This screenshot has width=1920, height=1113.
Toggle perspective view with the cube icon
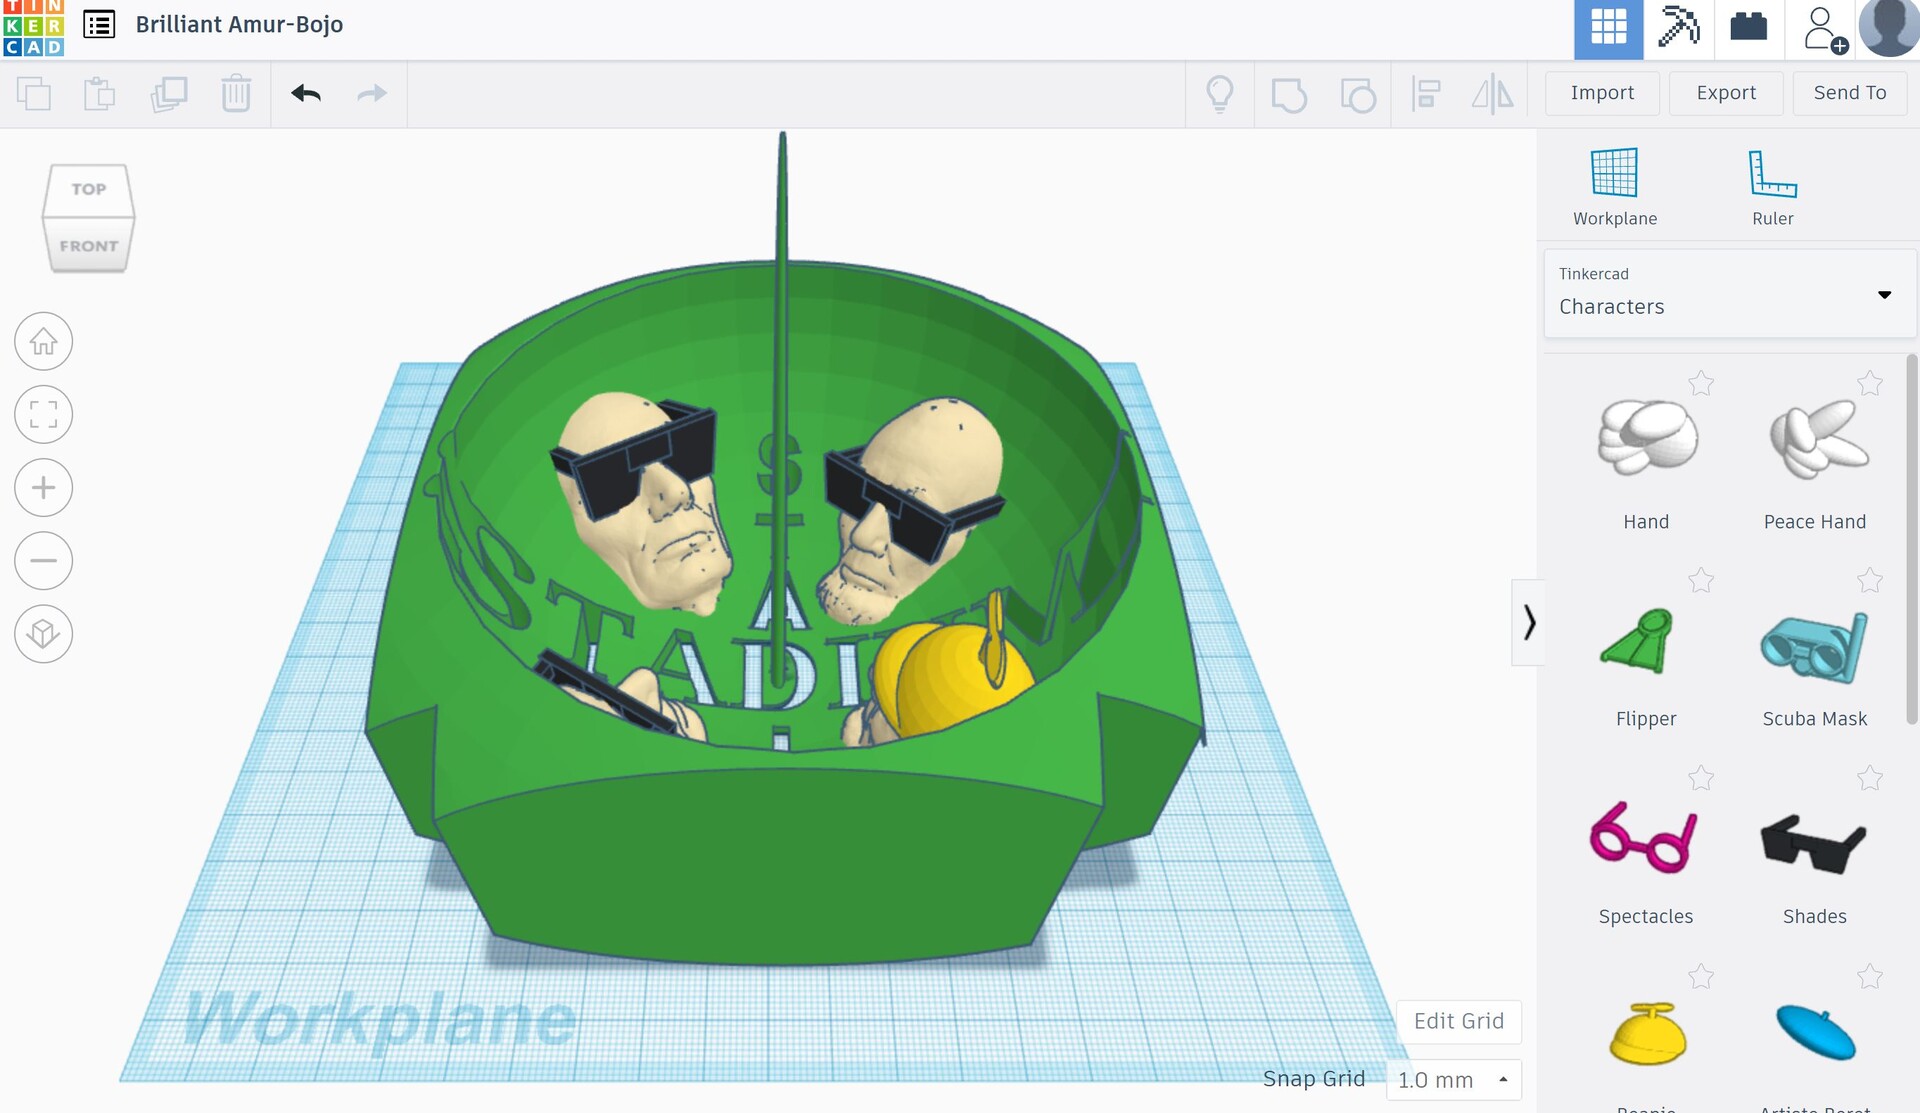click(43, 633)
